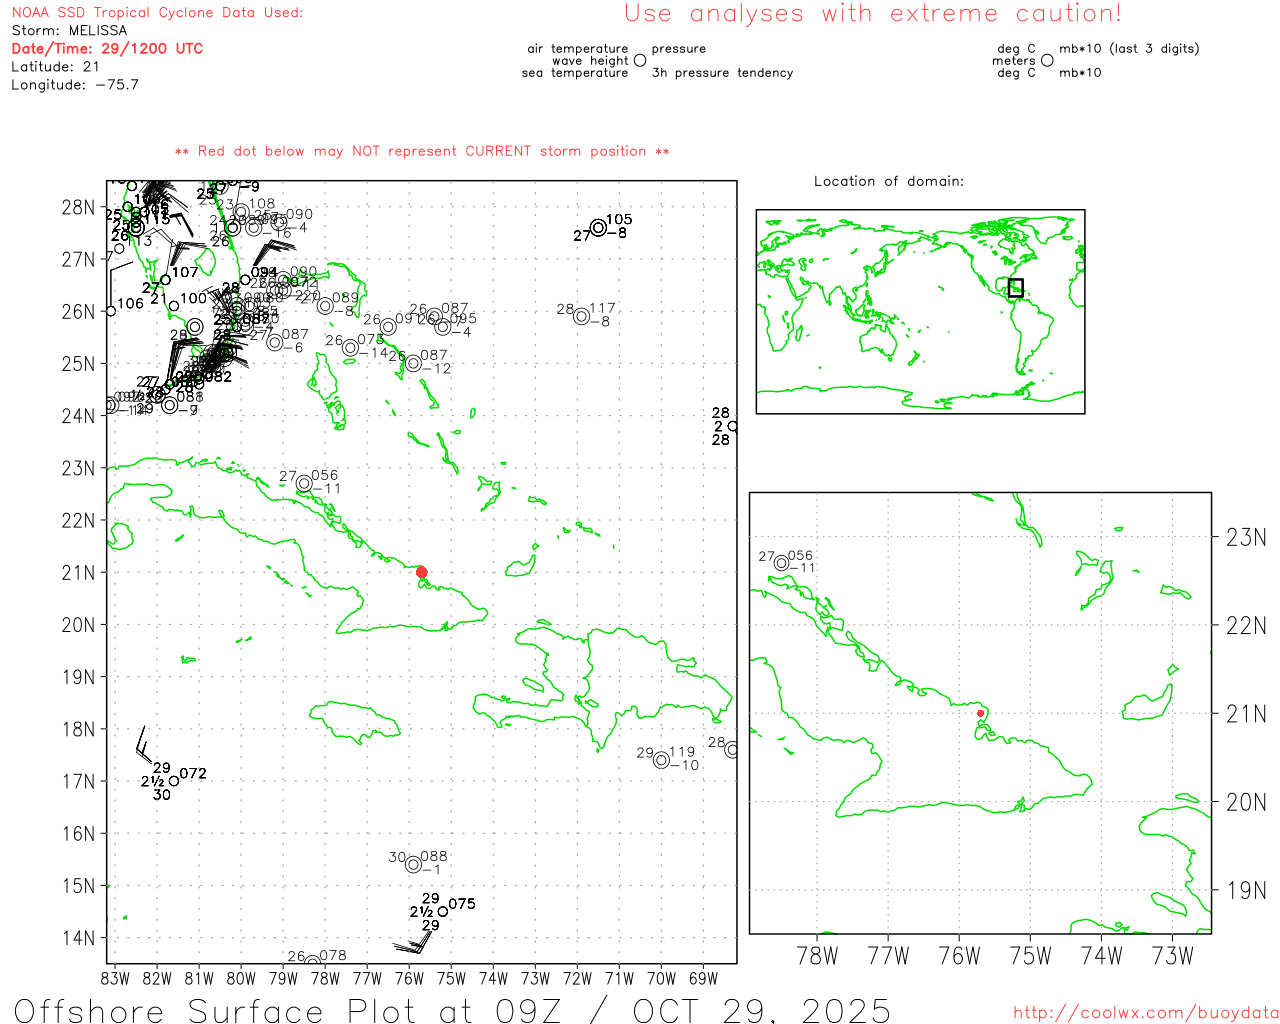Click the station with pressure 089 and tendency -8
The height and width of the screenshot is (1024, 1280).
[x=325, y=306]
